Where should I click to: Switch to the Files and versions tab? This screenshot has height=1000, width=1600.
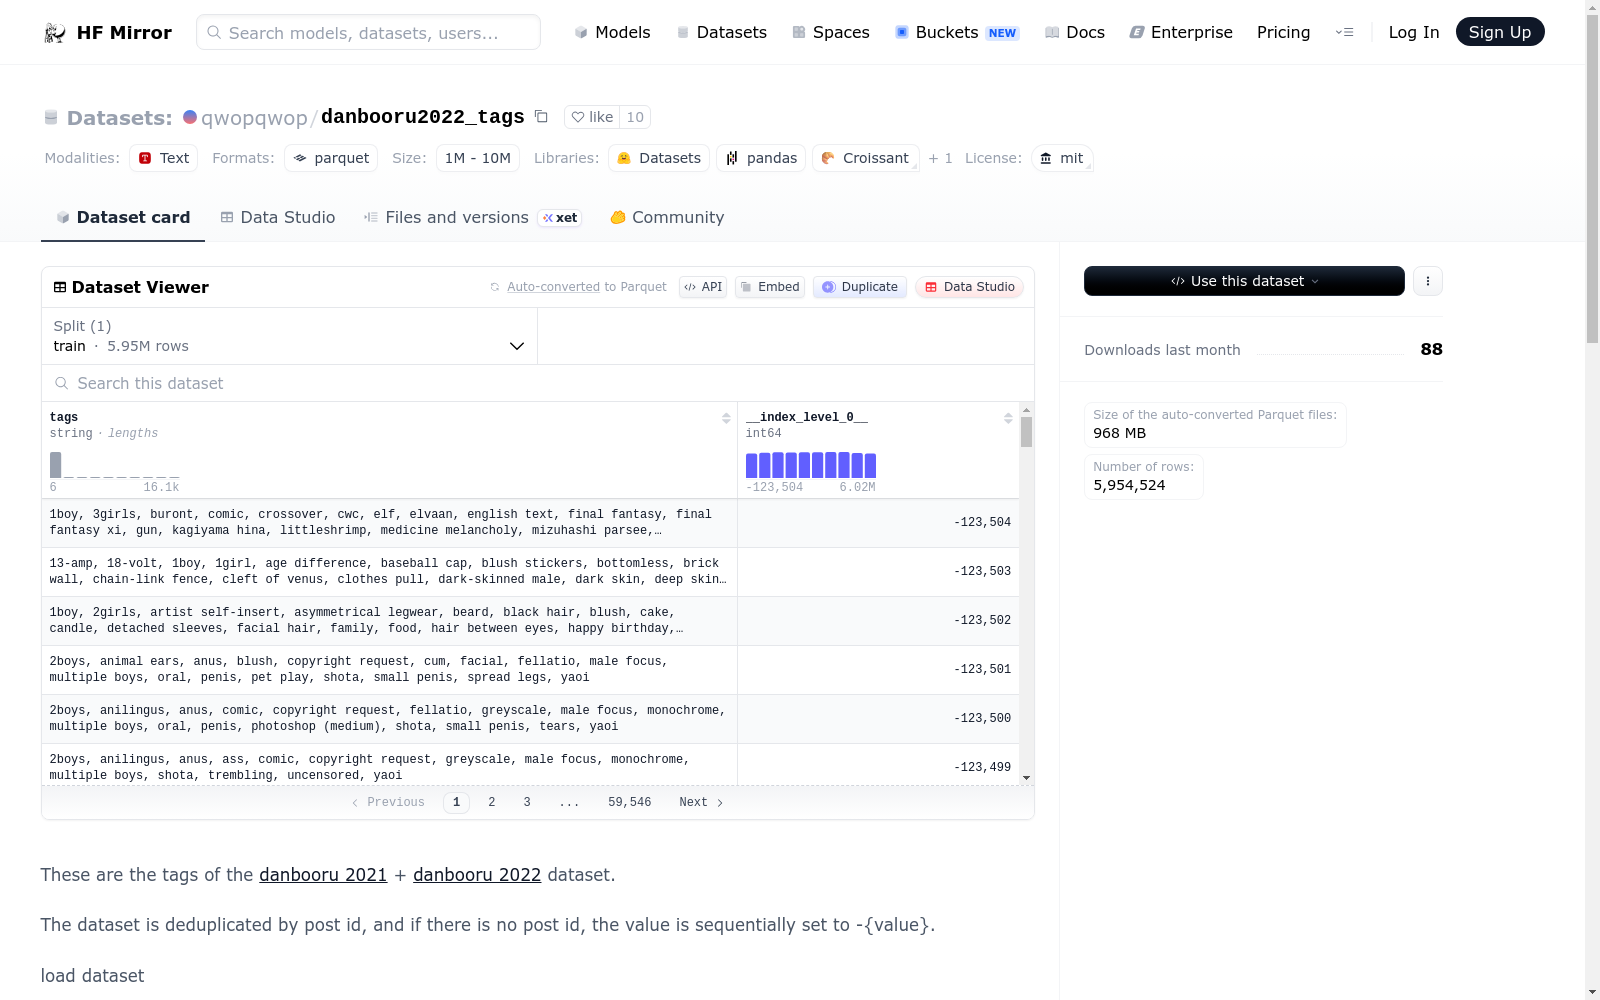pyautogui.click(x=472, y=217)
